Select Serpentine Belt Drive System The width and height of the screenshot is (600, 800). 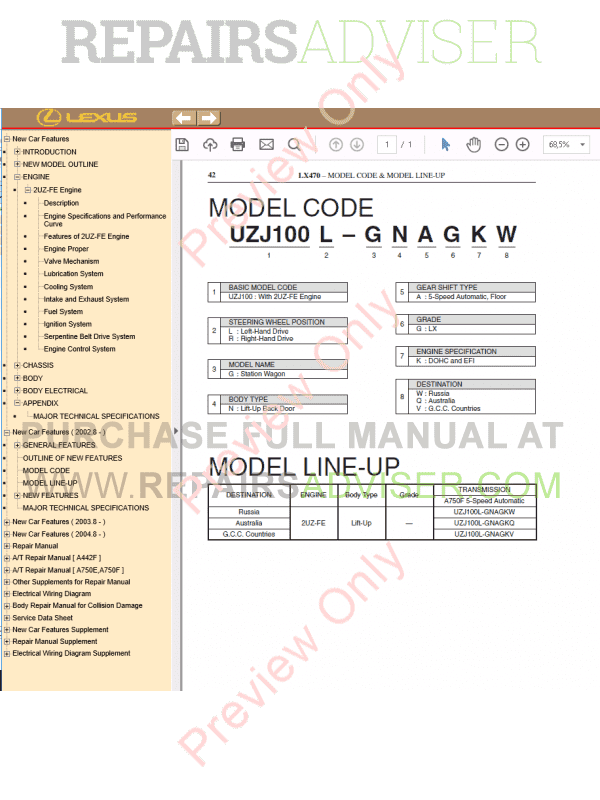(x=89, y=336)
